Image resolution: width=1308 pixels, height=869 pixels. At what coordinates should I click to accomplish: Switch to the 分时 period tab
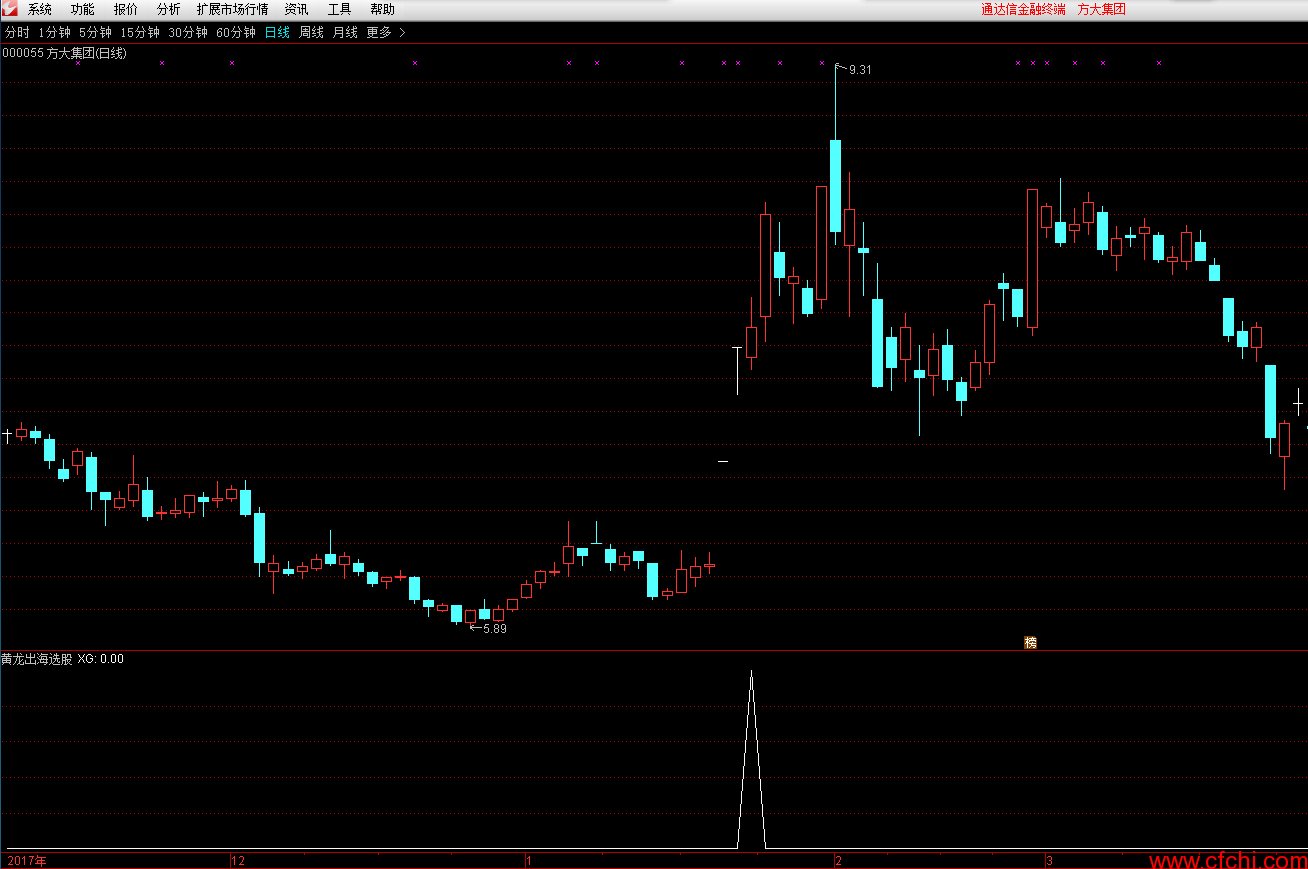coord(17,32)
